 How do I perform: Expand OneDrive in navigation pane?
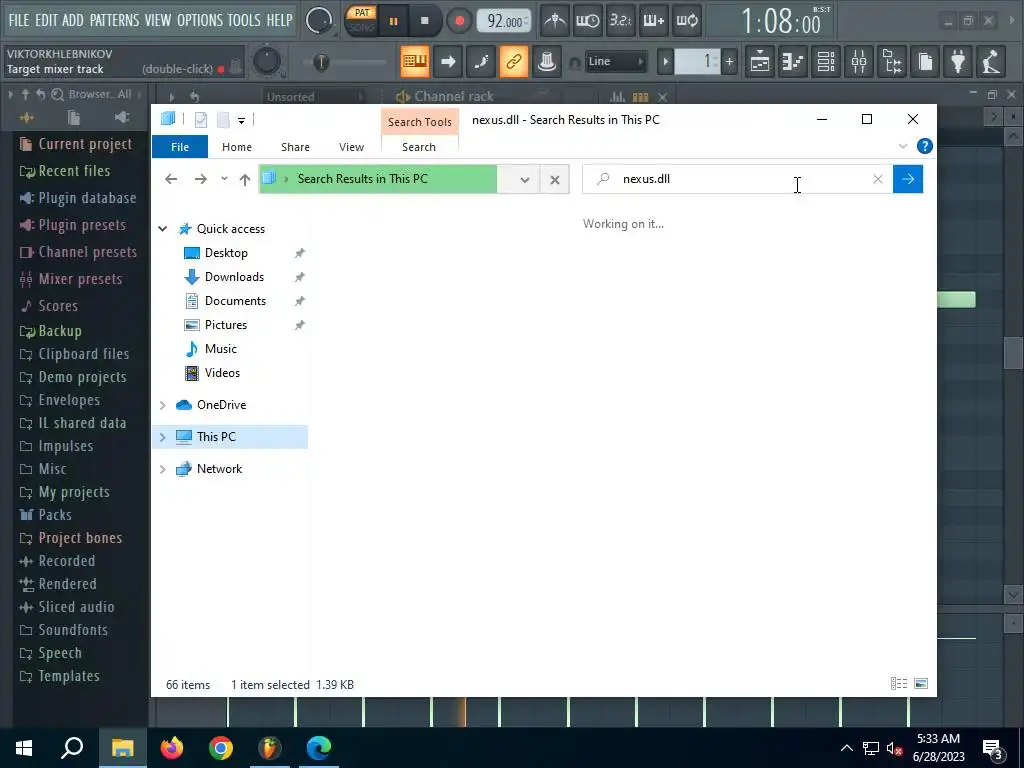(x=163, y=405)
